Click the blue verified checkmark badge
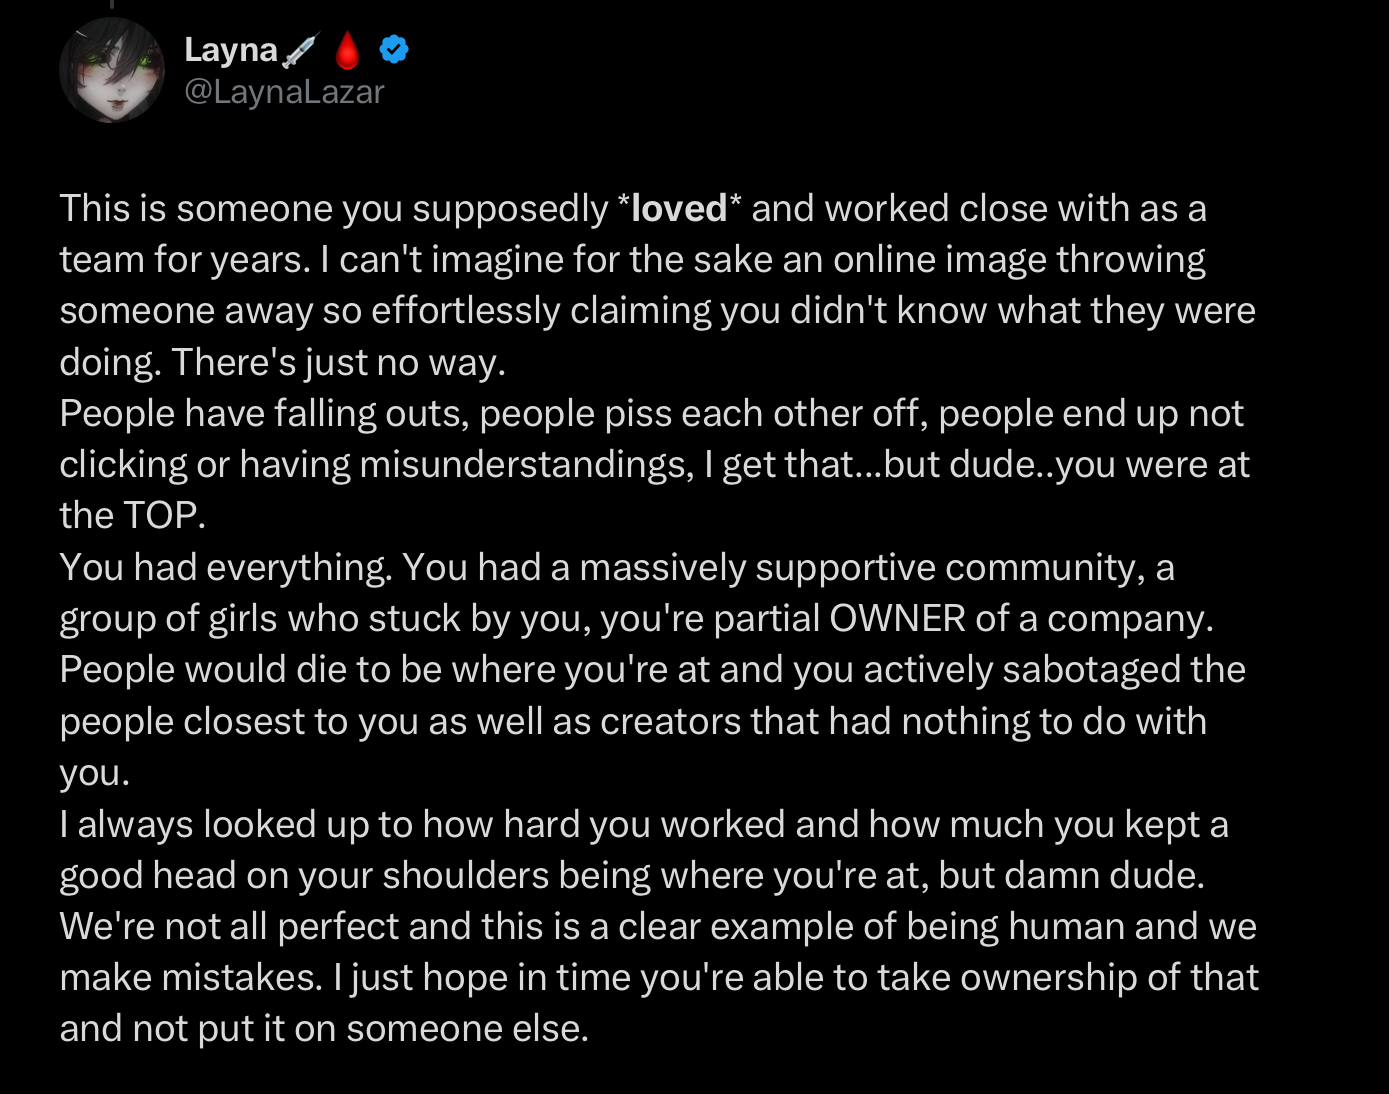This screenshot has width=1389, height=1094. click(394, 49)
